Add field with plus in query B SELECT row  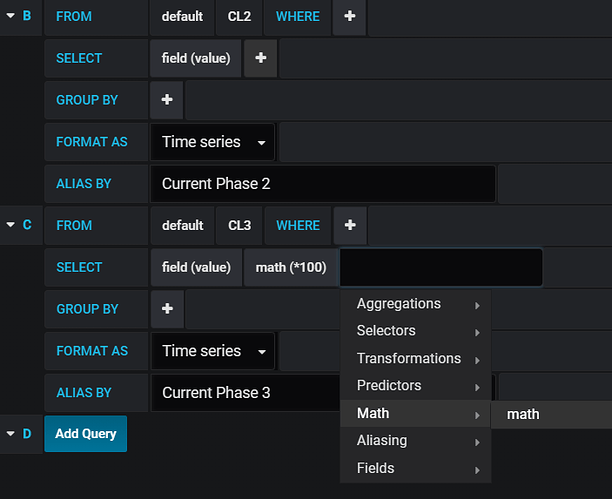click(261, 59)
